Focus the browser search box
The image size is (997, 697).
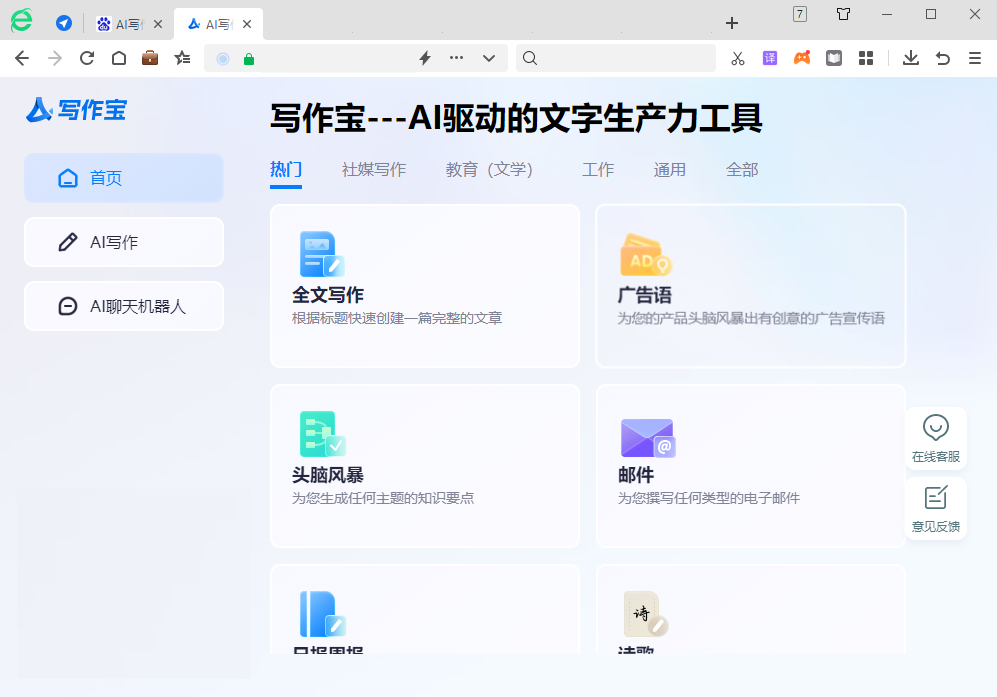point(615,59)
